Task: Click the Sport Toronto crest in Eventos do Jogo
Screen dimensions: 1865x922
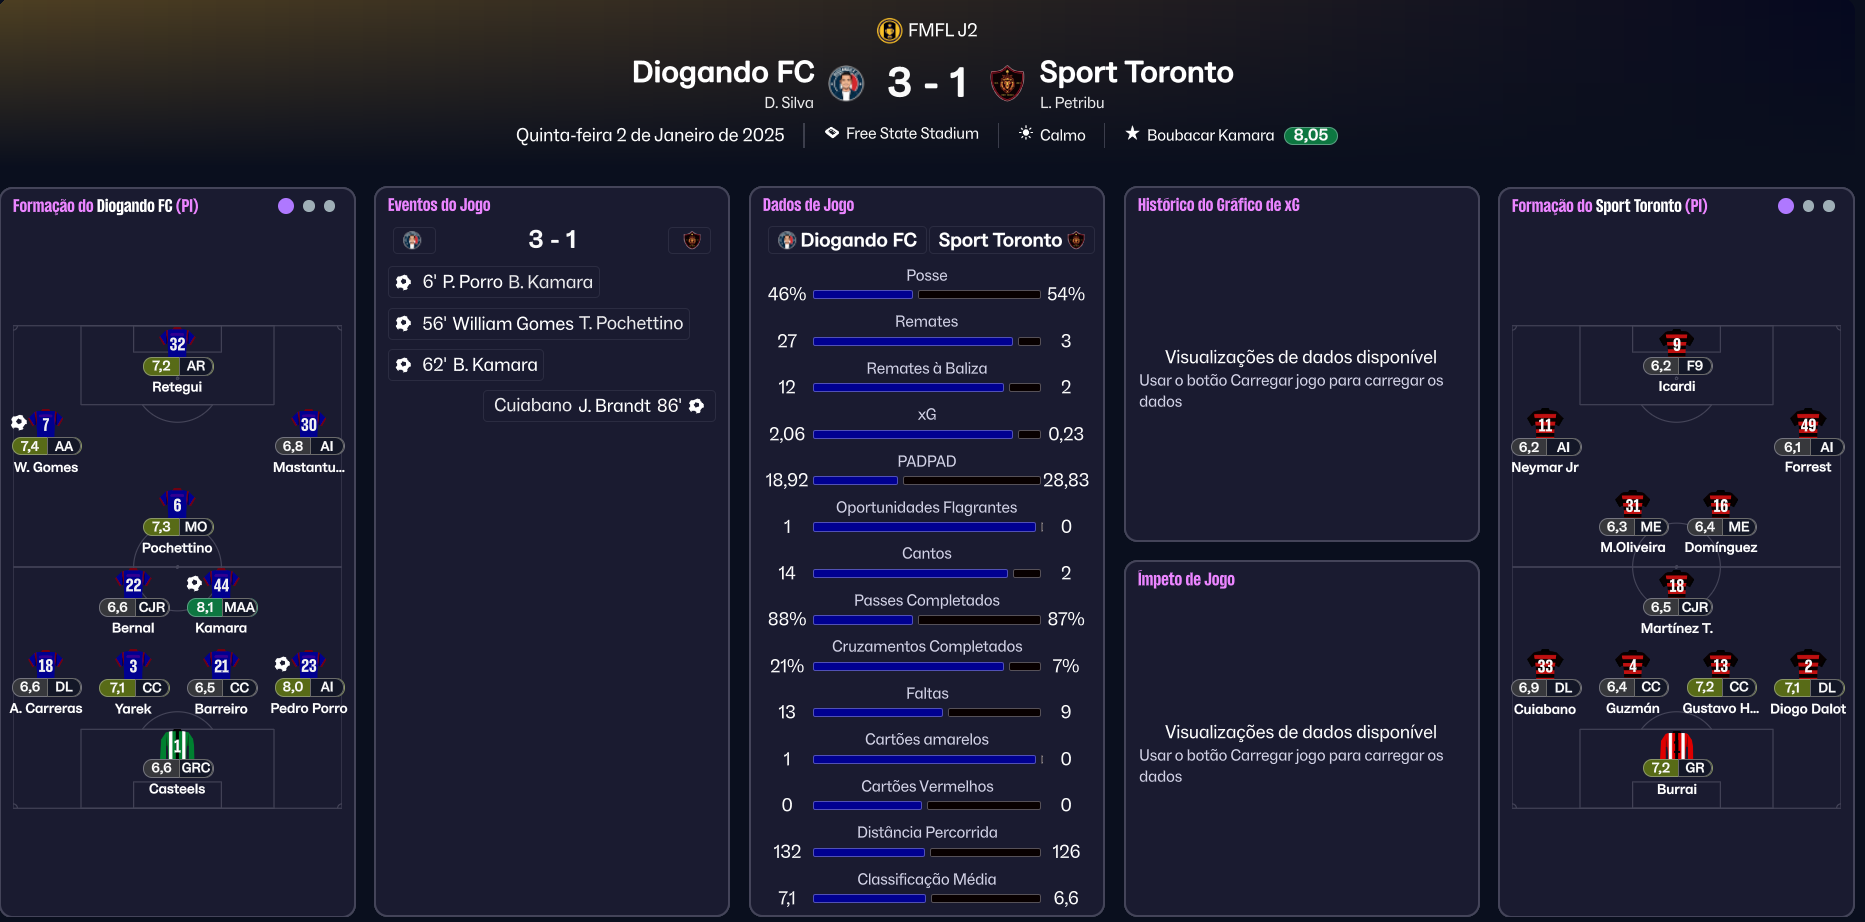Action: pos(691,240)
